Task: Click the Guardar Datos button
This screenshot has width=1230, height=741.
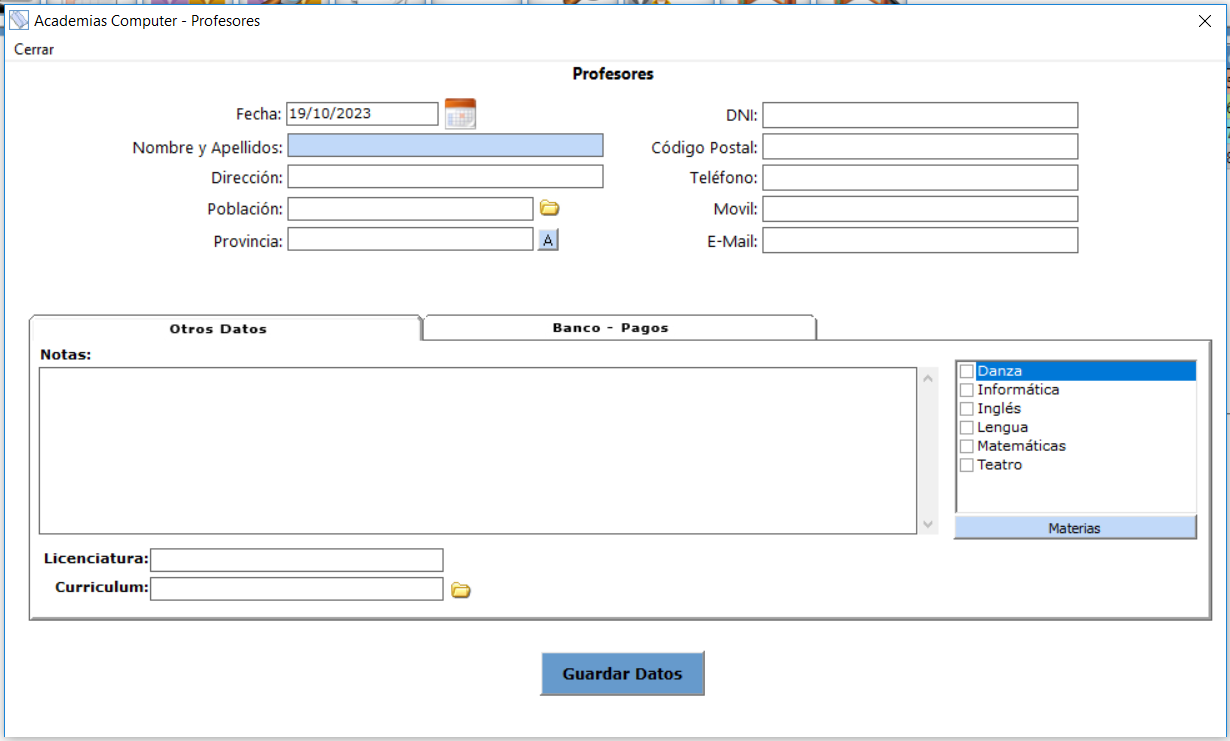Action: click(623, 674)
